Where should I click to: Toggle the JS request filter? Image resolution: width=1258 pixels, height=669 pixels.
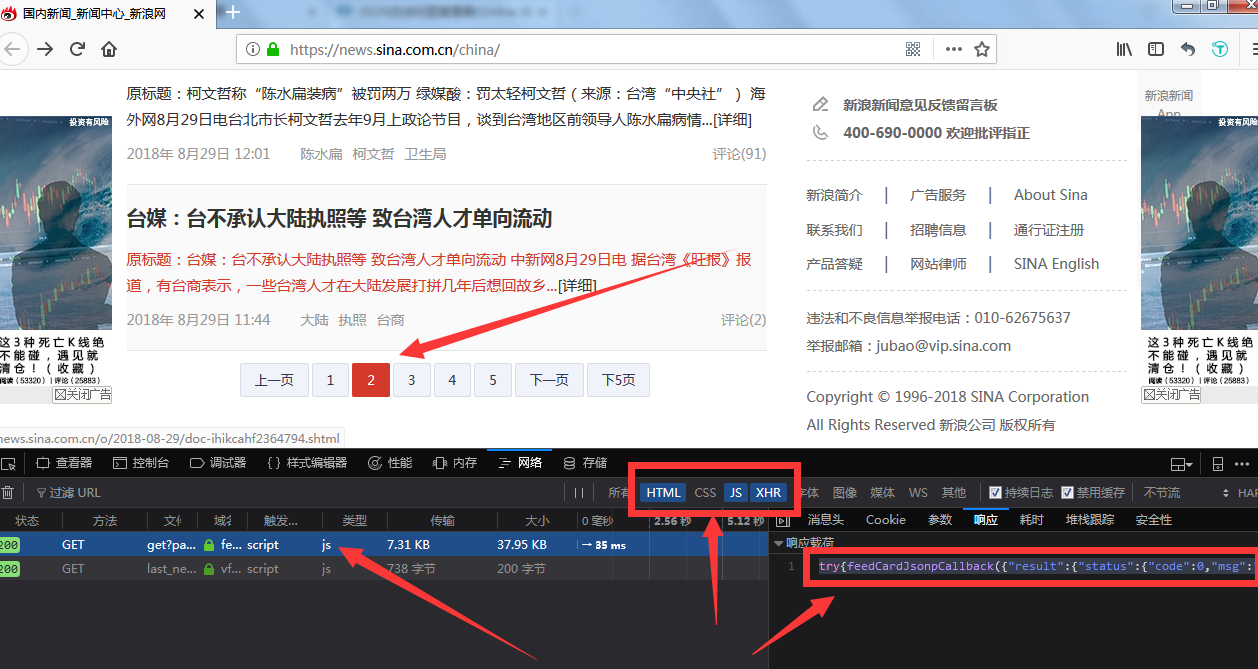coord(736,492)
